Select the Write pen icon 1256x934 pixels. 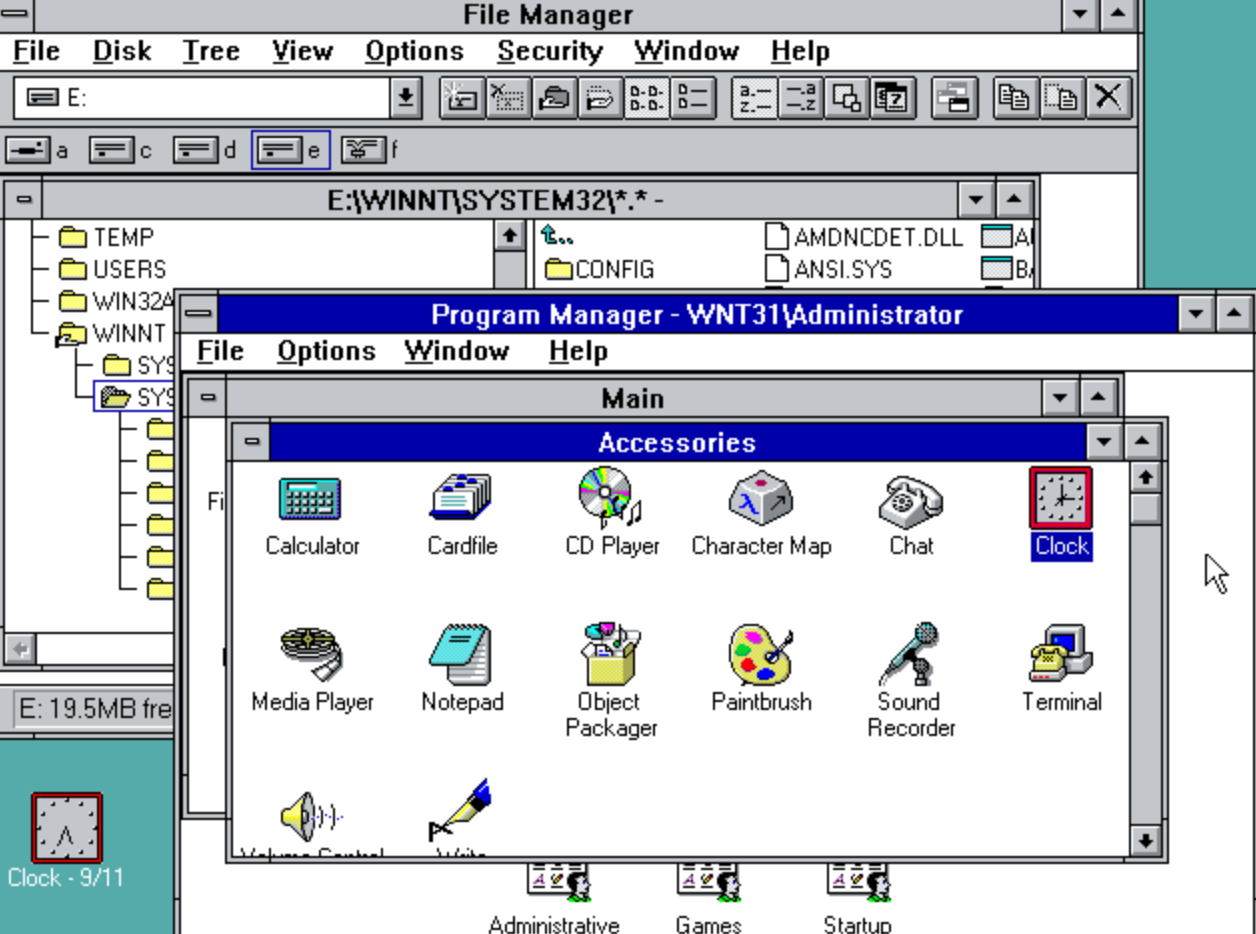pyautogui.click(x=461, y=811)
